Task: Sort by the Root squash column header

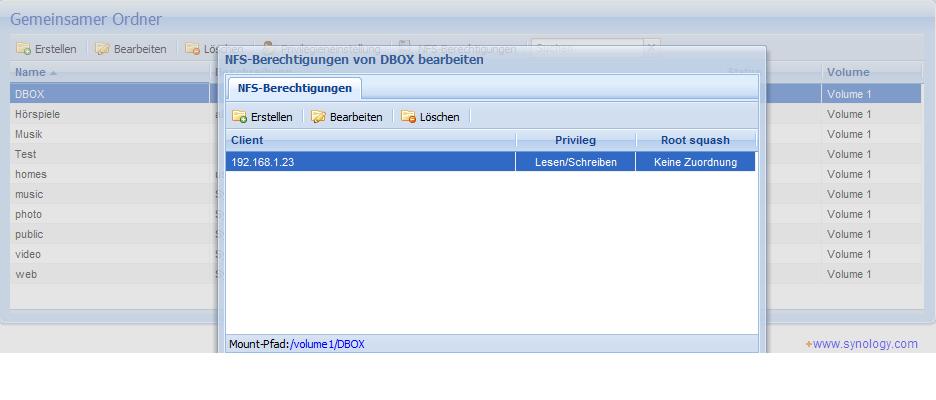Action: tap(695, 141)
